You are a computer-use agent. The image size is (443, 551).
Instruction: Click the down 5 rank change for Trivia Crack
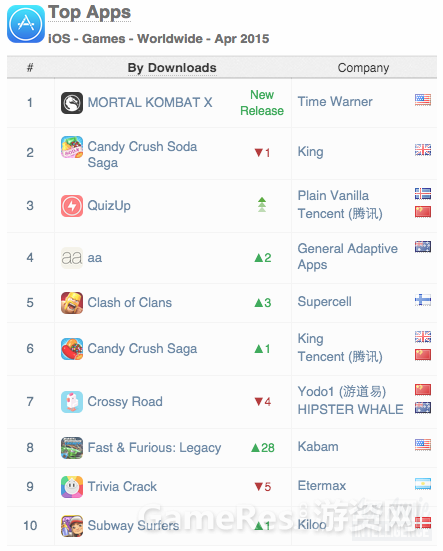tap(263, 487)
